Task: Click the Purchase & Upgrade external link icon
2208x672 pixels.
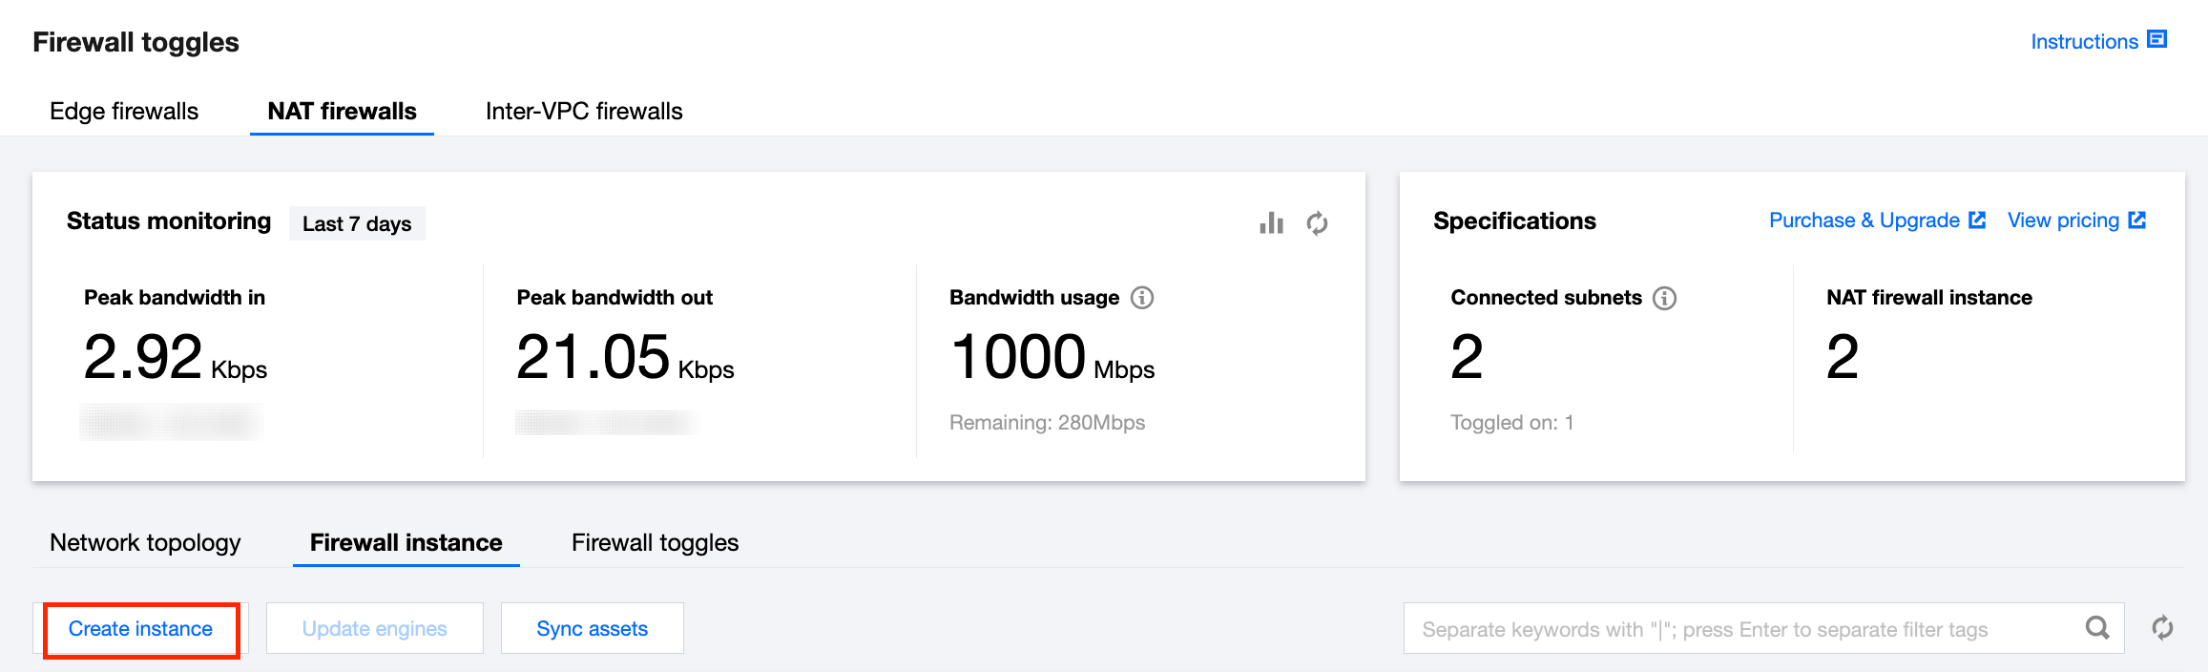Action: pos(1977,220)
